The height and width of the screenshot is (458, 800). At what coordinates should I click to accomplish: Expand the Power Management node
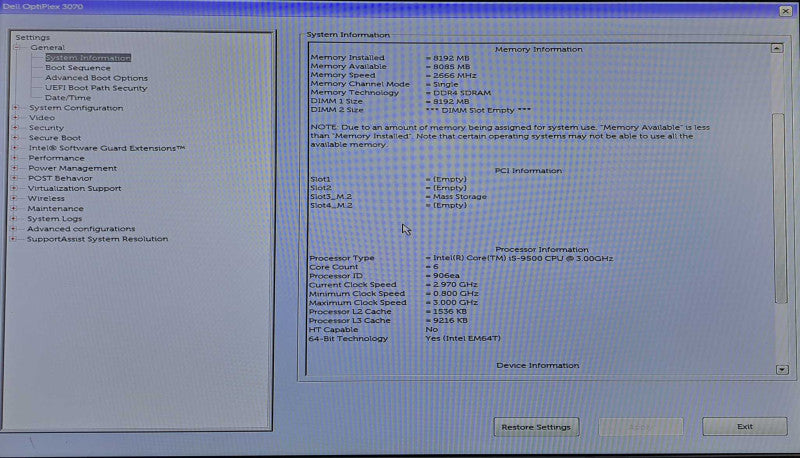pyautogui.click(x=14, y=168)
